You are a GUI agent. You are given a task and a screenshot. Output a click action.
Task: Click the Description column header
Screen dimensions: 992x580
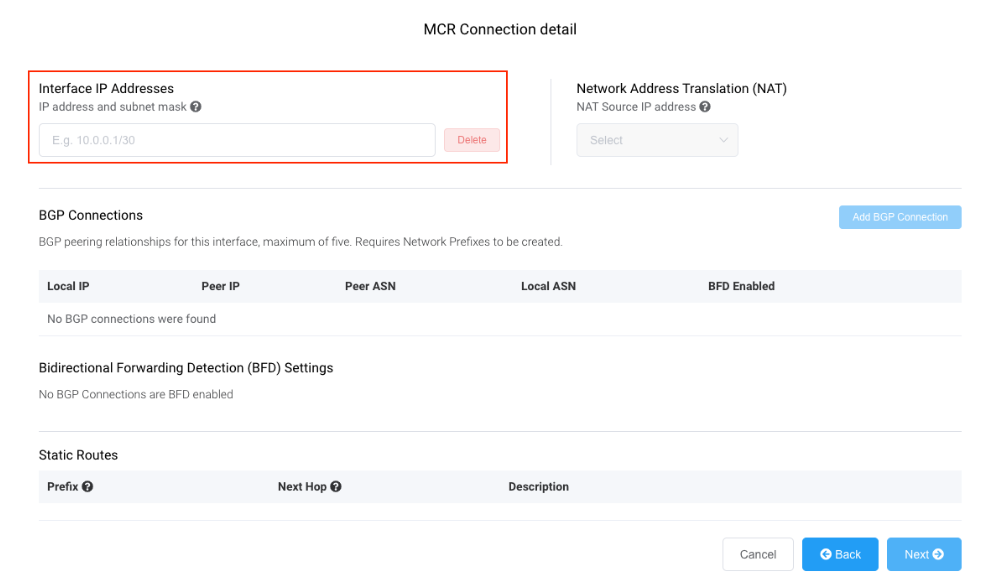[538, 486]
